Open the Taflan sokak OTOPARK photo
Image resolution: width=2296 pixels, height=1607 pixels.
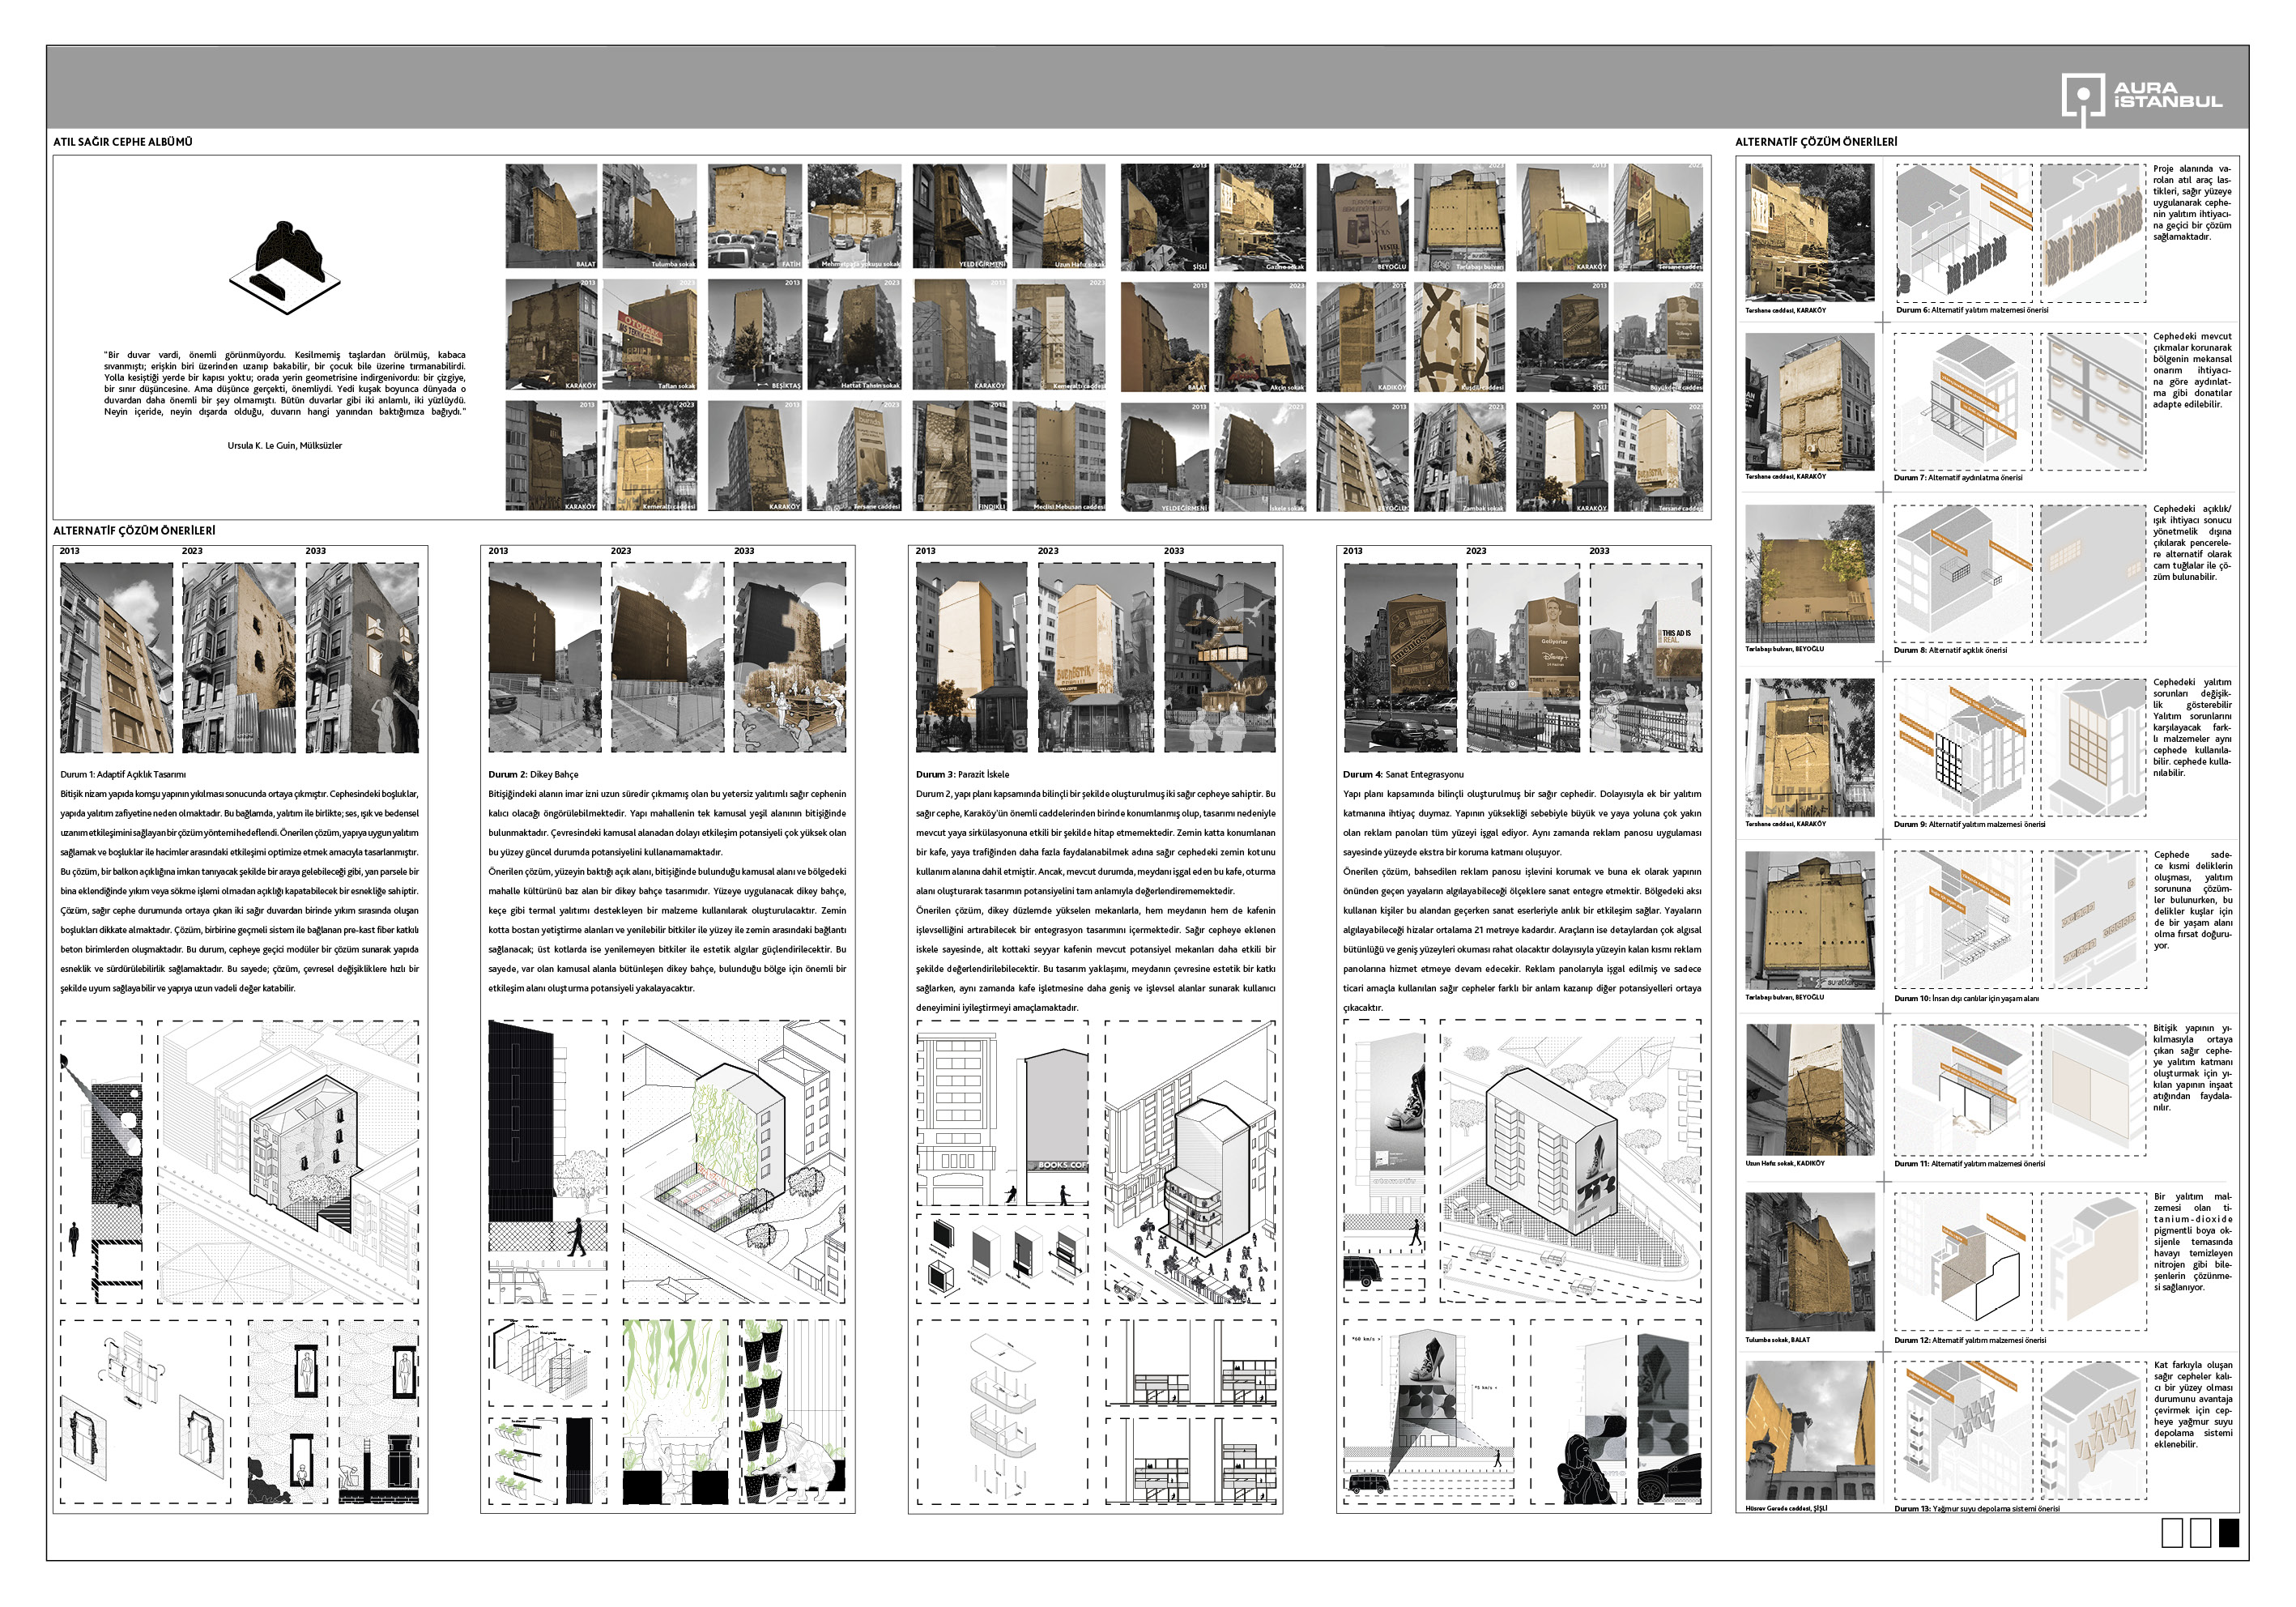coord(649,335)
